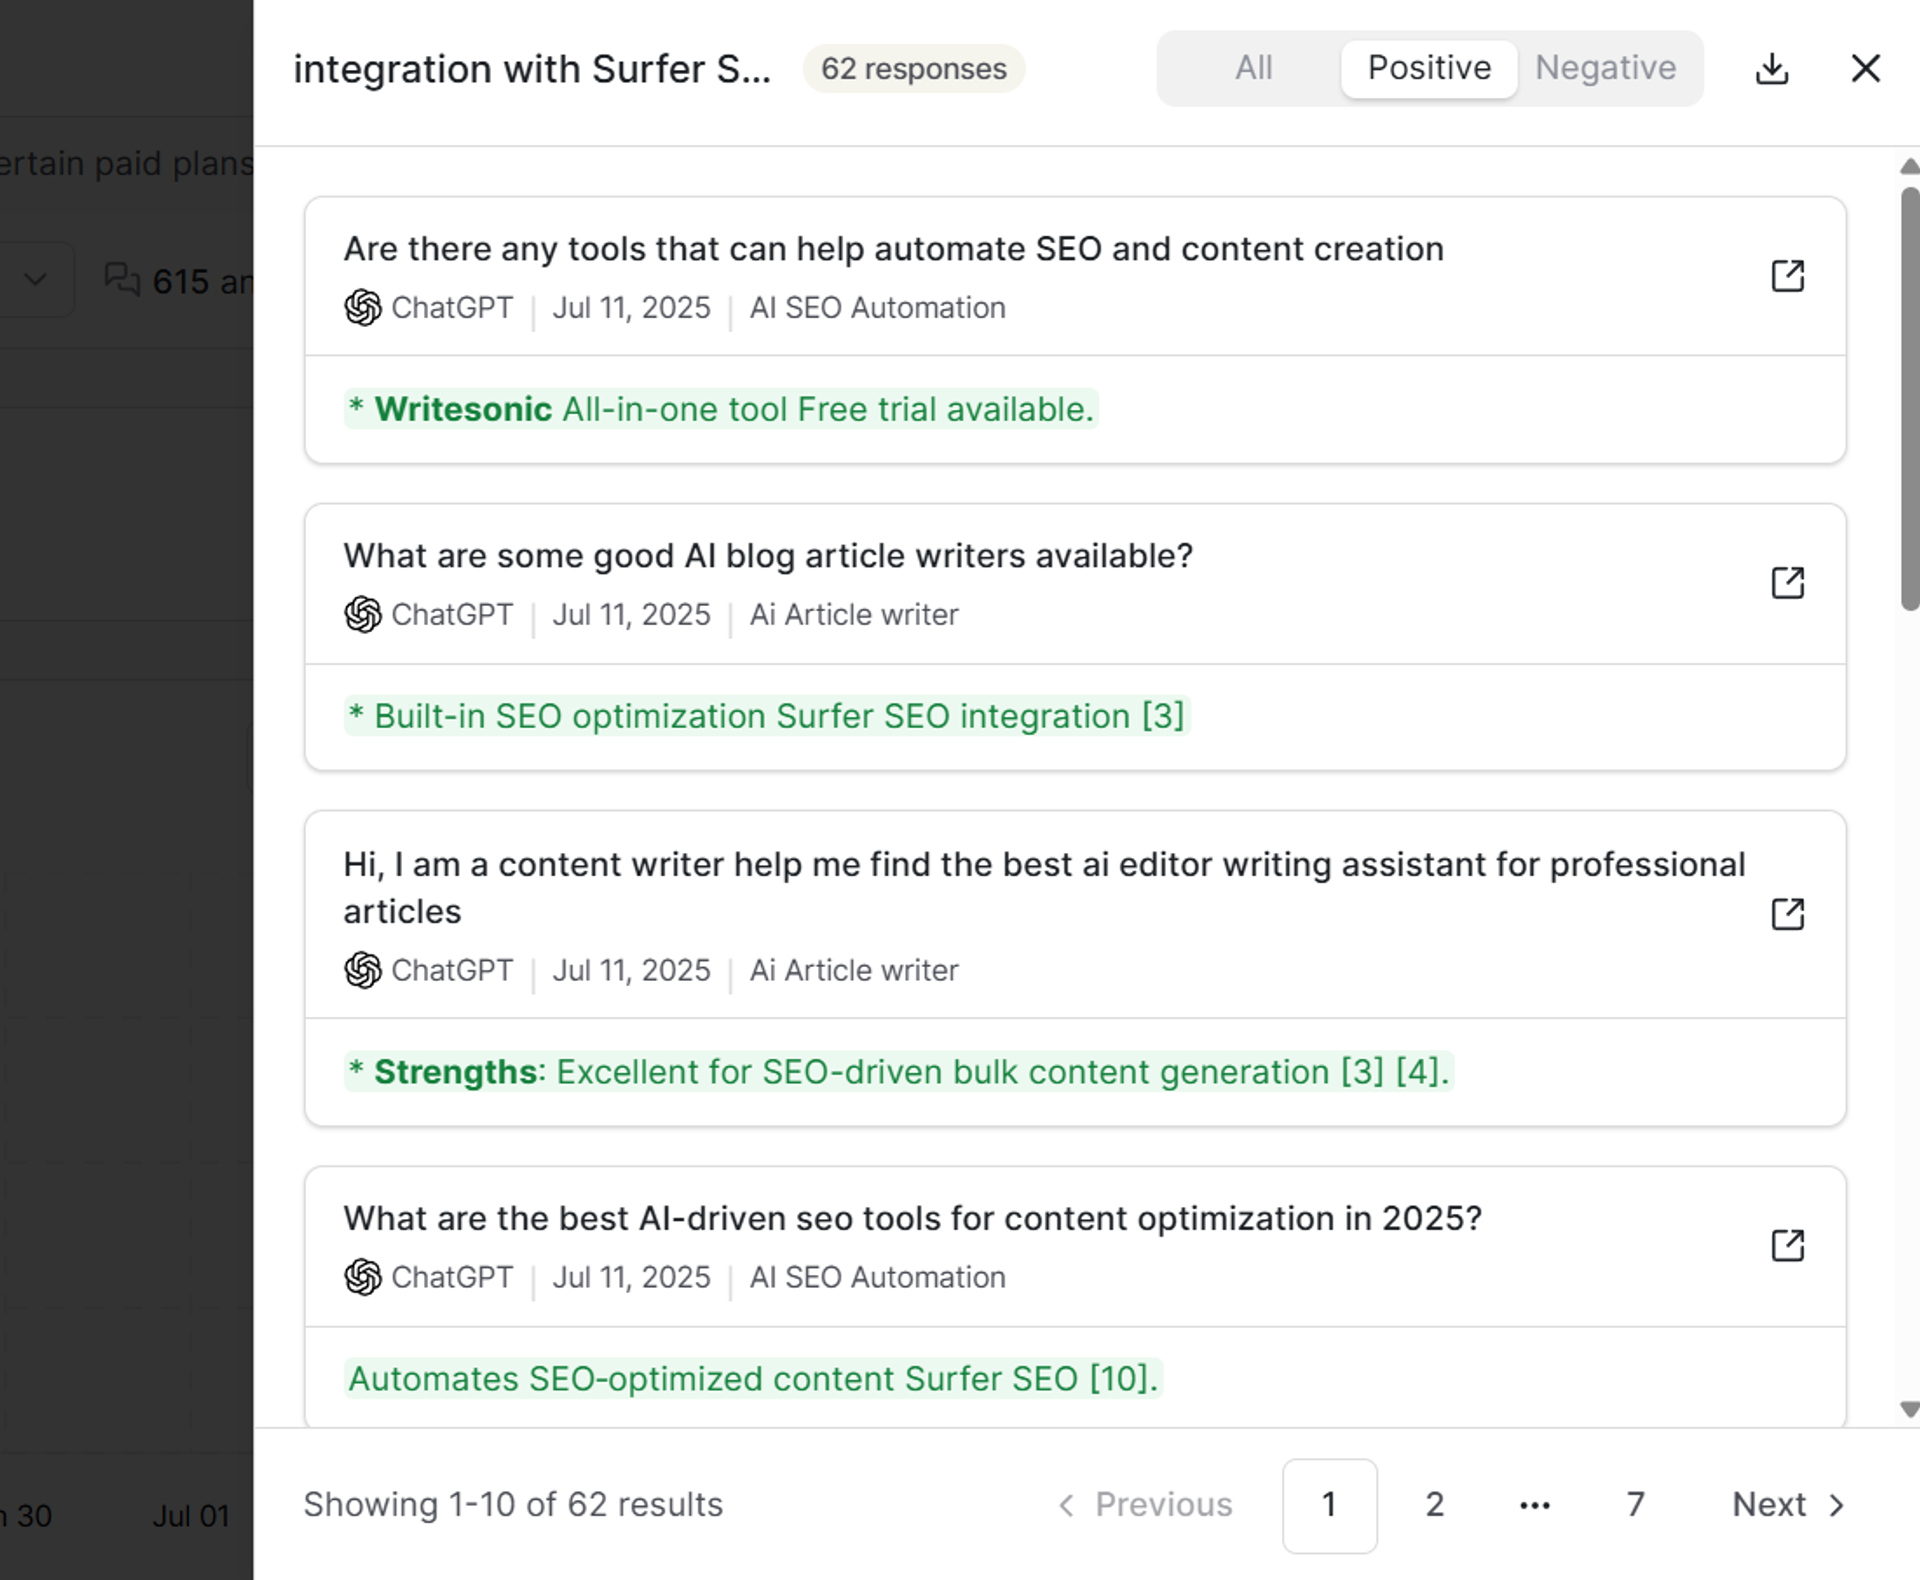Viewport: 1920px width, 1580px height.
Task: Switch to the Negative filter tab
Action: click(1605, 68)
